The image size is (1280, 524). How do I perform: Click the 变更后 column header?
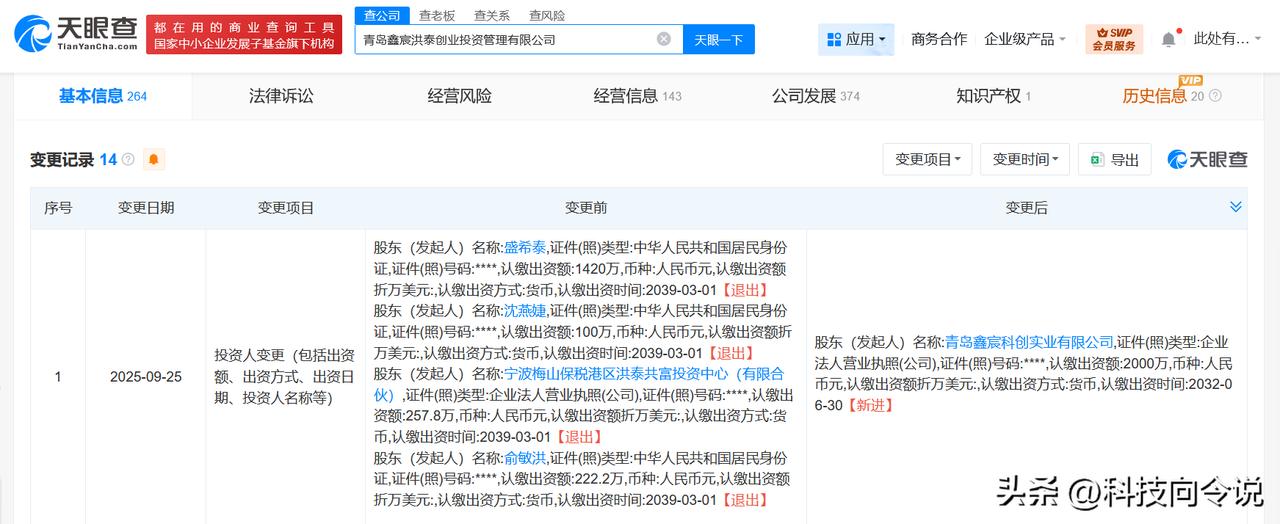[x=1027, y=207]
